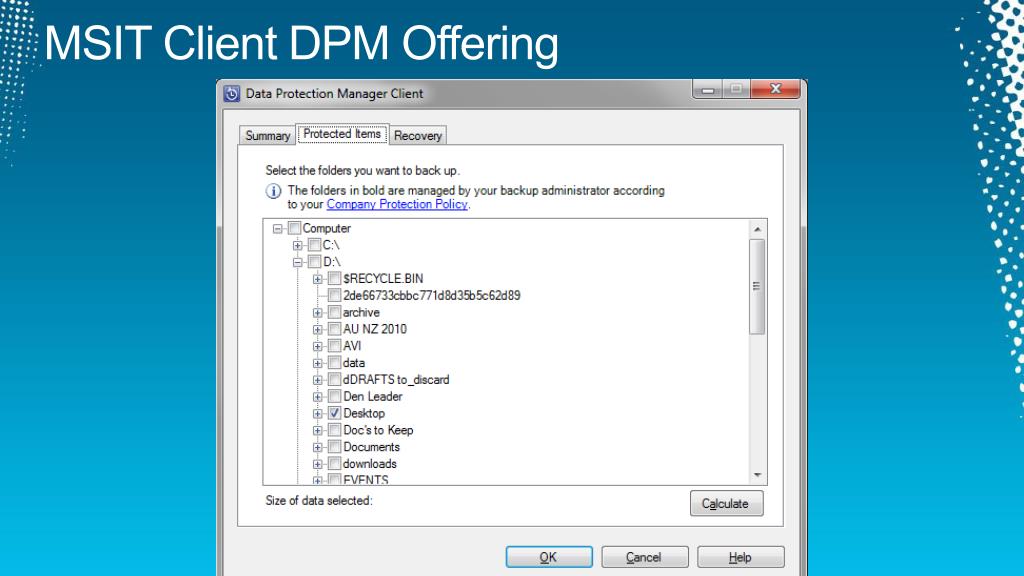Click the Data Protection Manager title icon
The image size is (1024, 576).
click(232, 93)
